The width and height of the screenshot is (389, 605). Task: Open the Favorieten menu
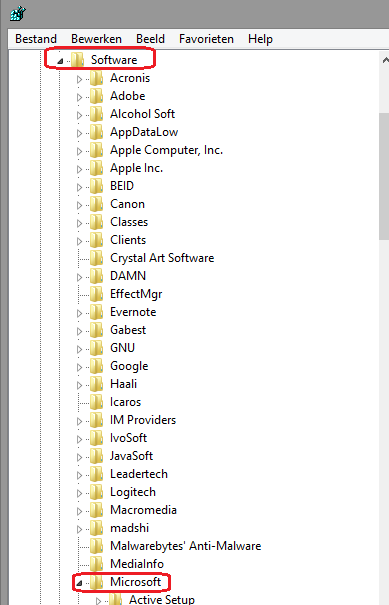click(x=206, y=39)
